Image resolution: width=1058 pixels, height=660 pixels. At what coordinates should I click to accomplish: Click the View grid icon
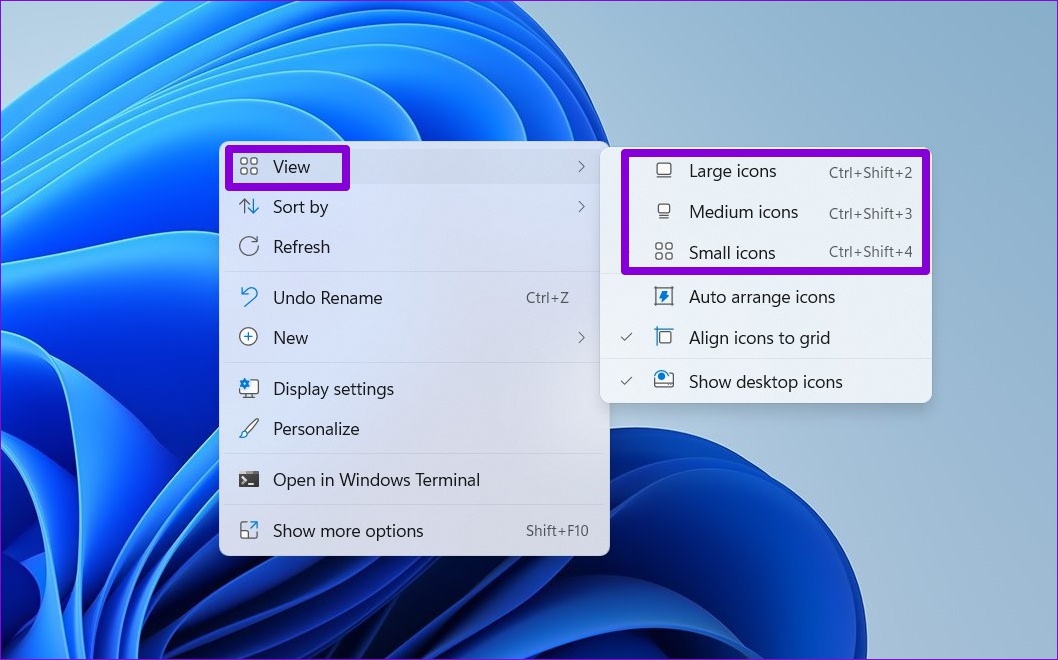coord(249,166)
